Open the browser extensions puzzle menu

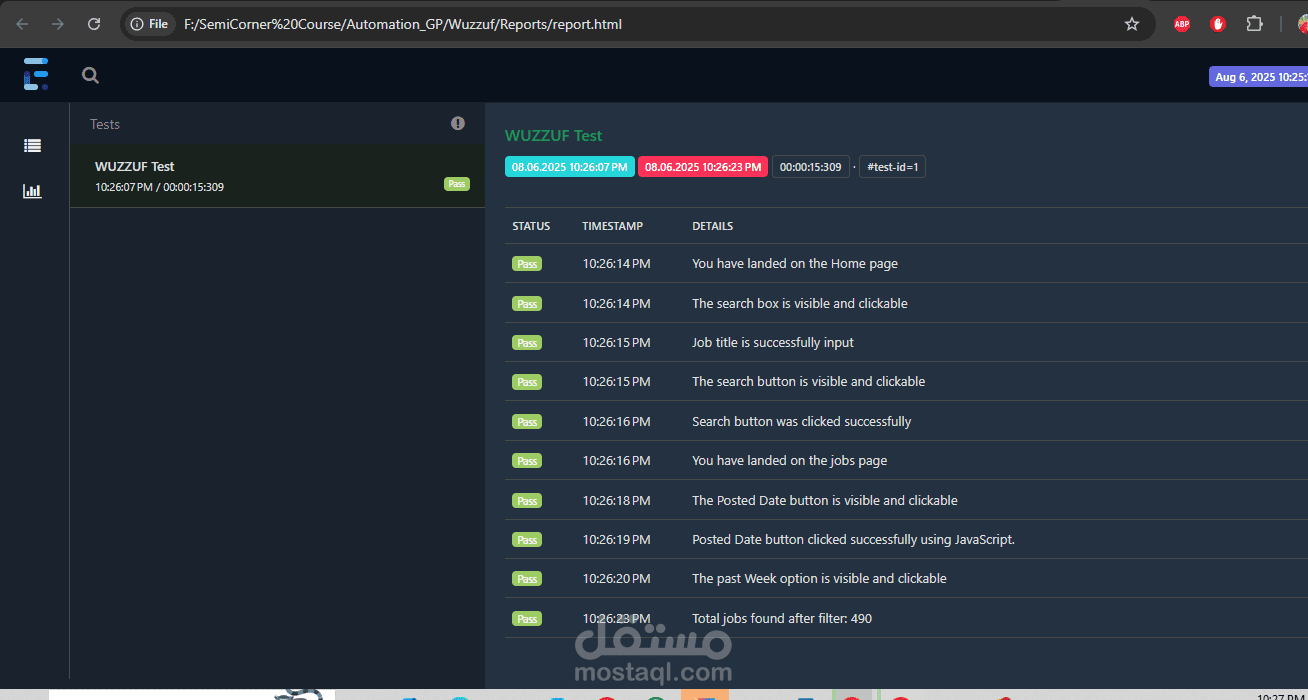click(1254, 24)
